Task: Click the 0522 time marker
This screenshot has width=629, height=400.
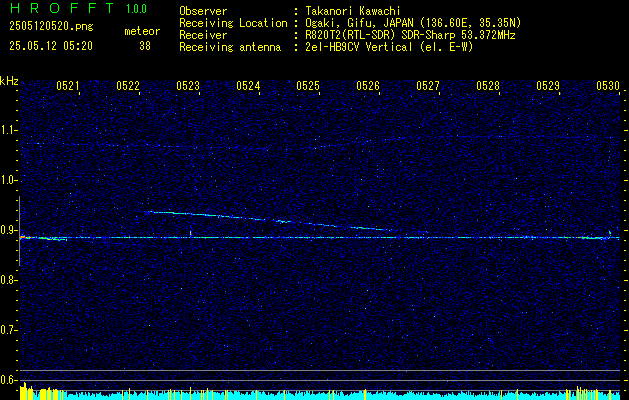Action: pyautogui.click(x=127, y=85)
